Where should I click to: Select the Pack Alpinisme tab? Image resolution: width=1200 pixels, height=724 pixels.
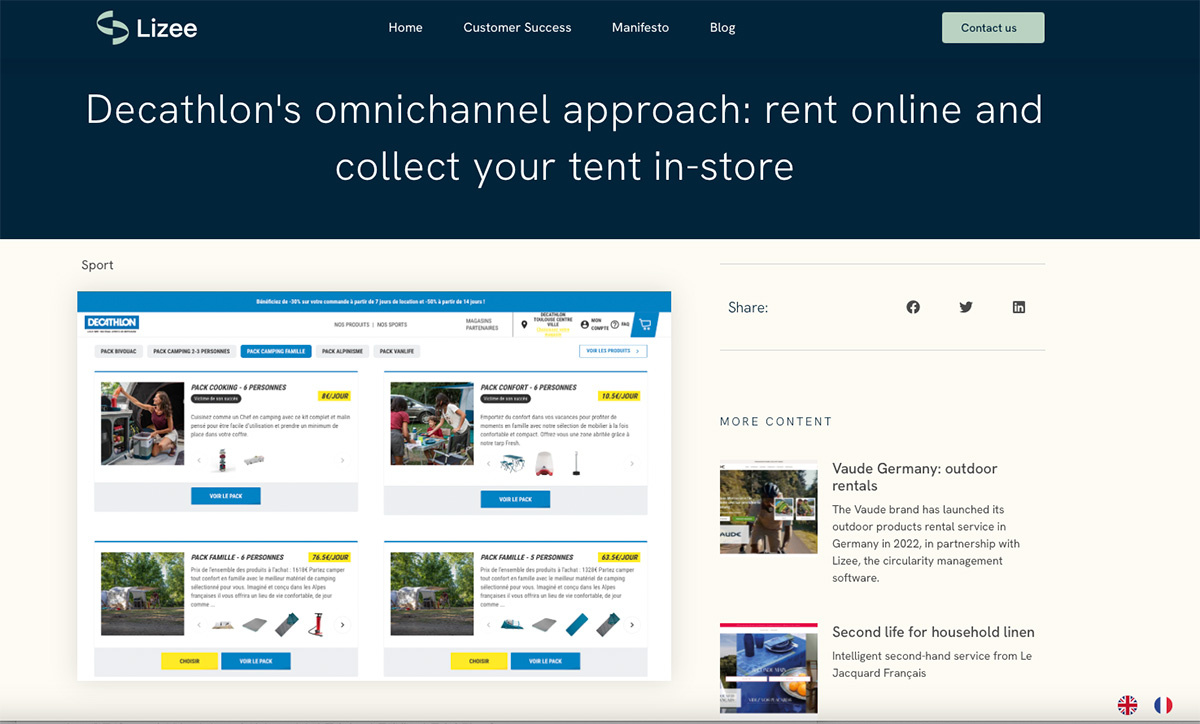(x=343, y=351)
